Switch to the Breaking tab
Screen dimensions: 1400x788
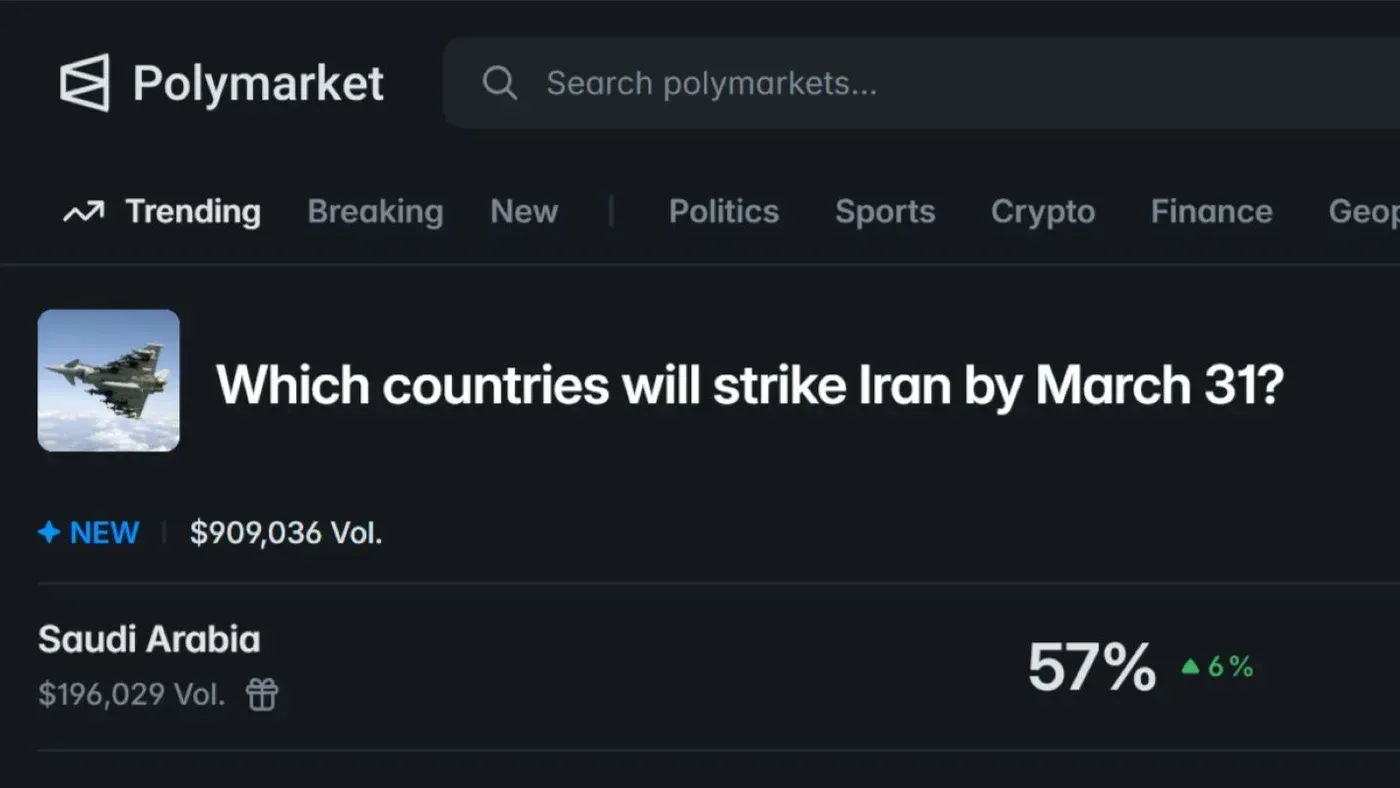pos(375,211)
